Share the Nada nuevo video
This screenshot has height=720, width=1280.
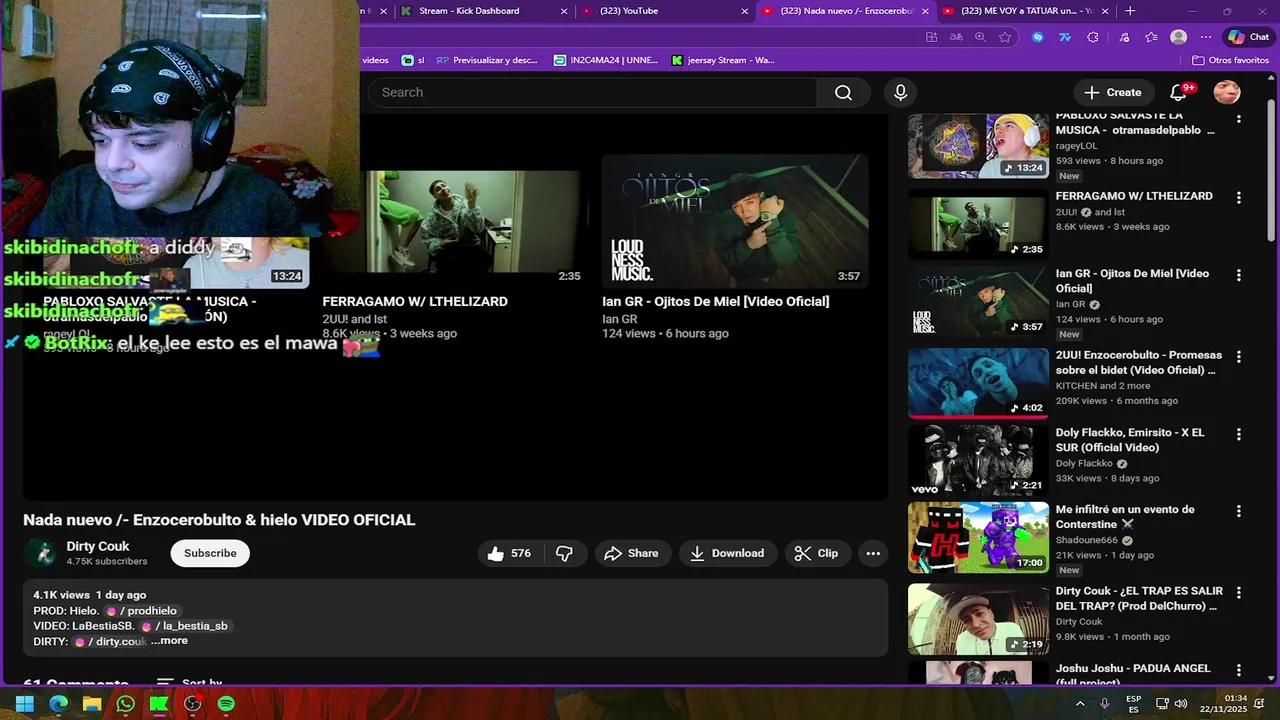[632, 553]
